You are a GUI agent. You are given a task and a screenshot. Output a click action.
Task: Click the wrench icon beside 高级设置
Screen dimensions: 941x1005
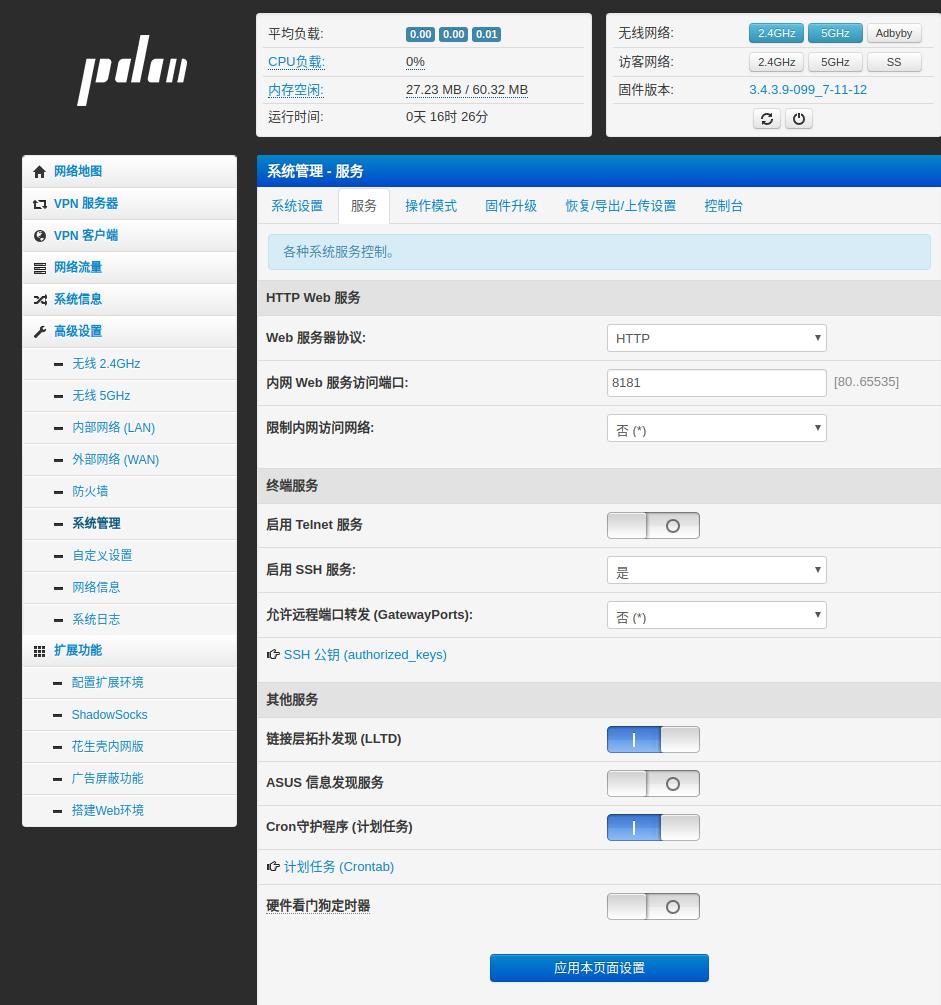(x=40, y=332)
